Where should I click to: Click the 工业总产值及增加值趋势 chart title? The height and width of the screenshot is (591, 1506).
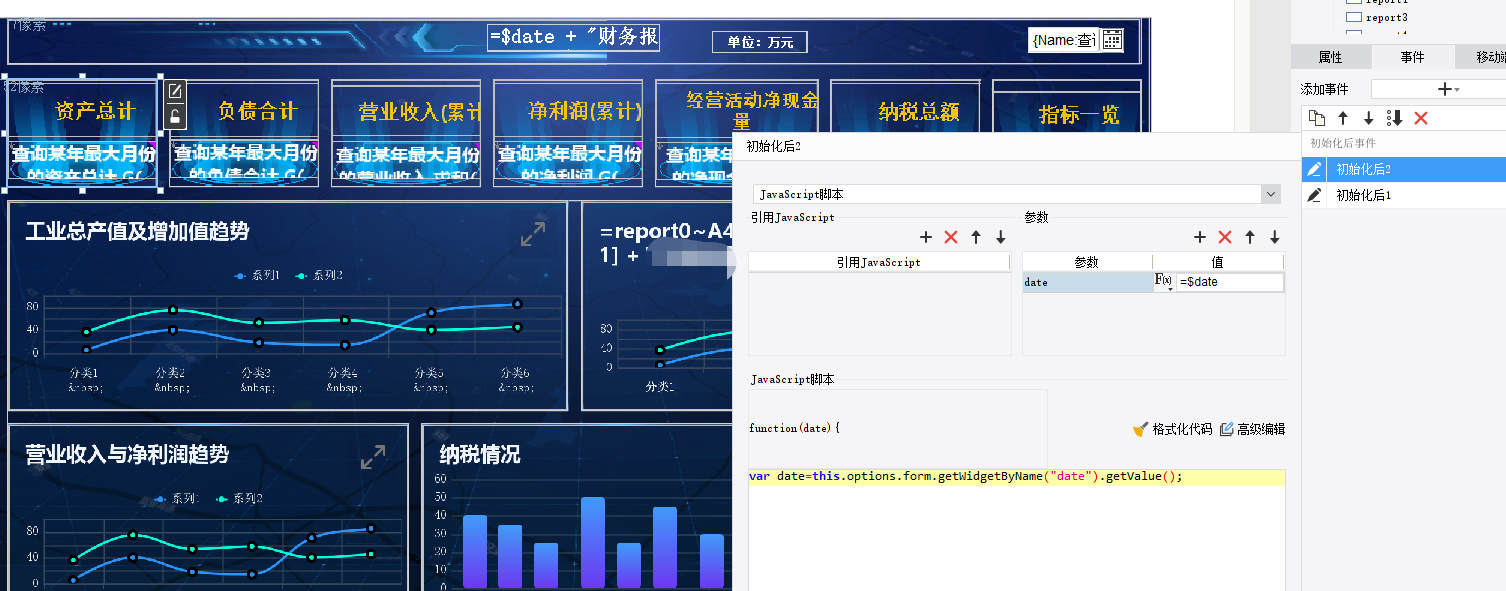pyautogui.click(x=137, y=232)
